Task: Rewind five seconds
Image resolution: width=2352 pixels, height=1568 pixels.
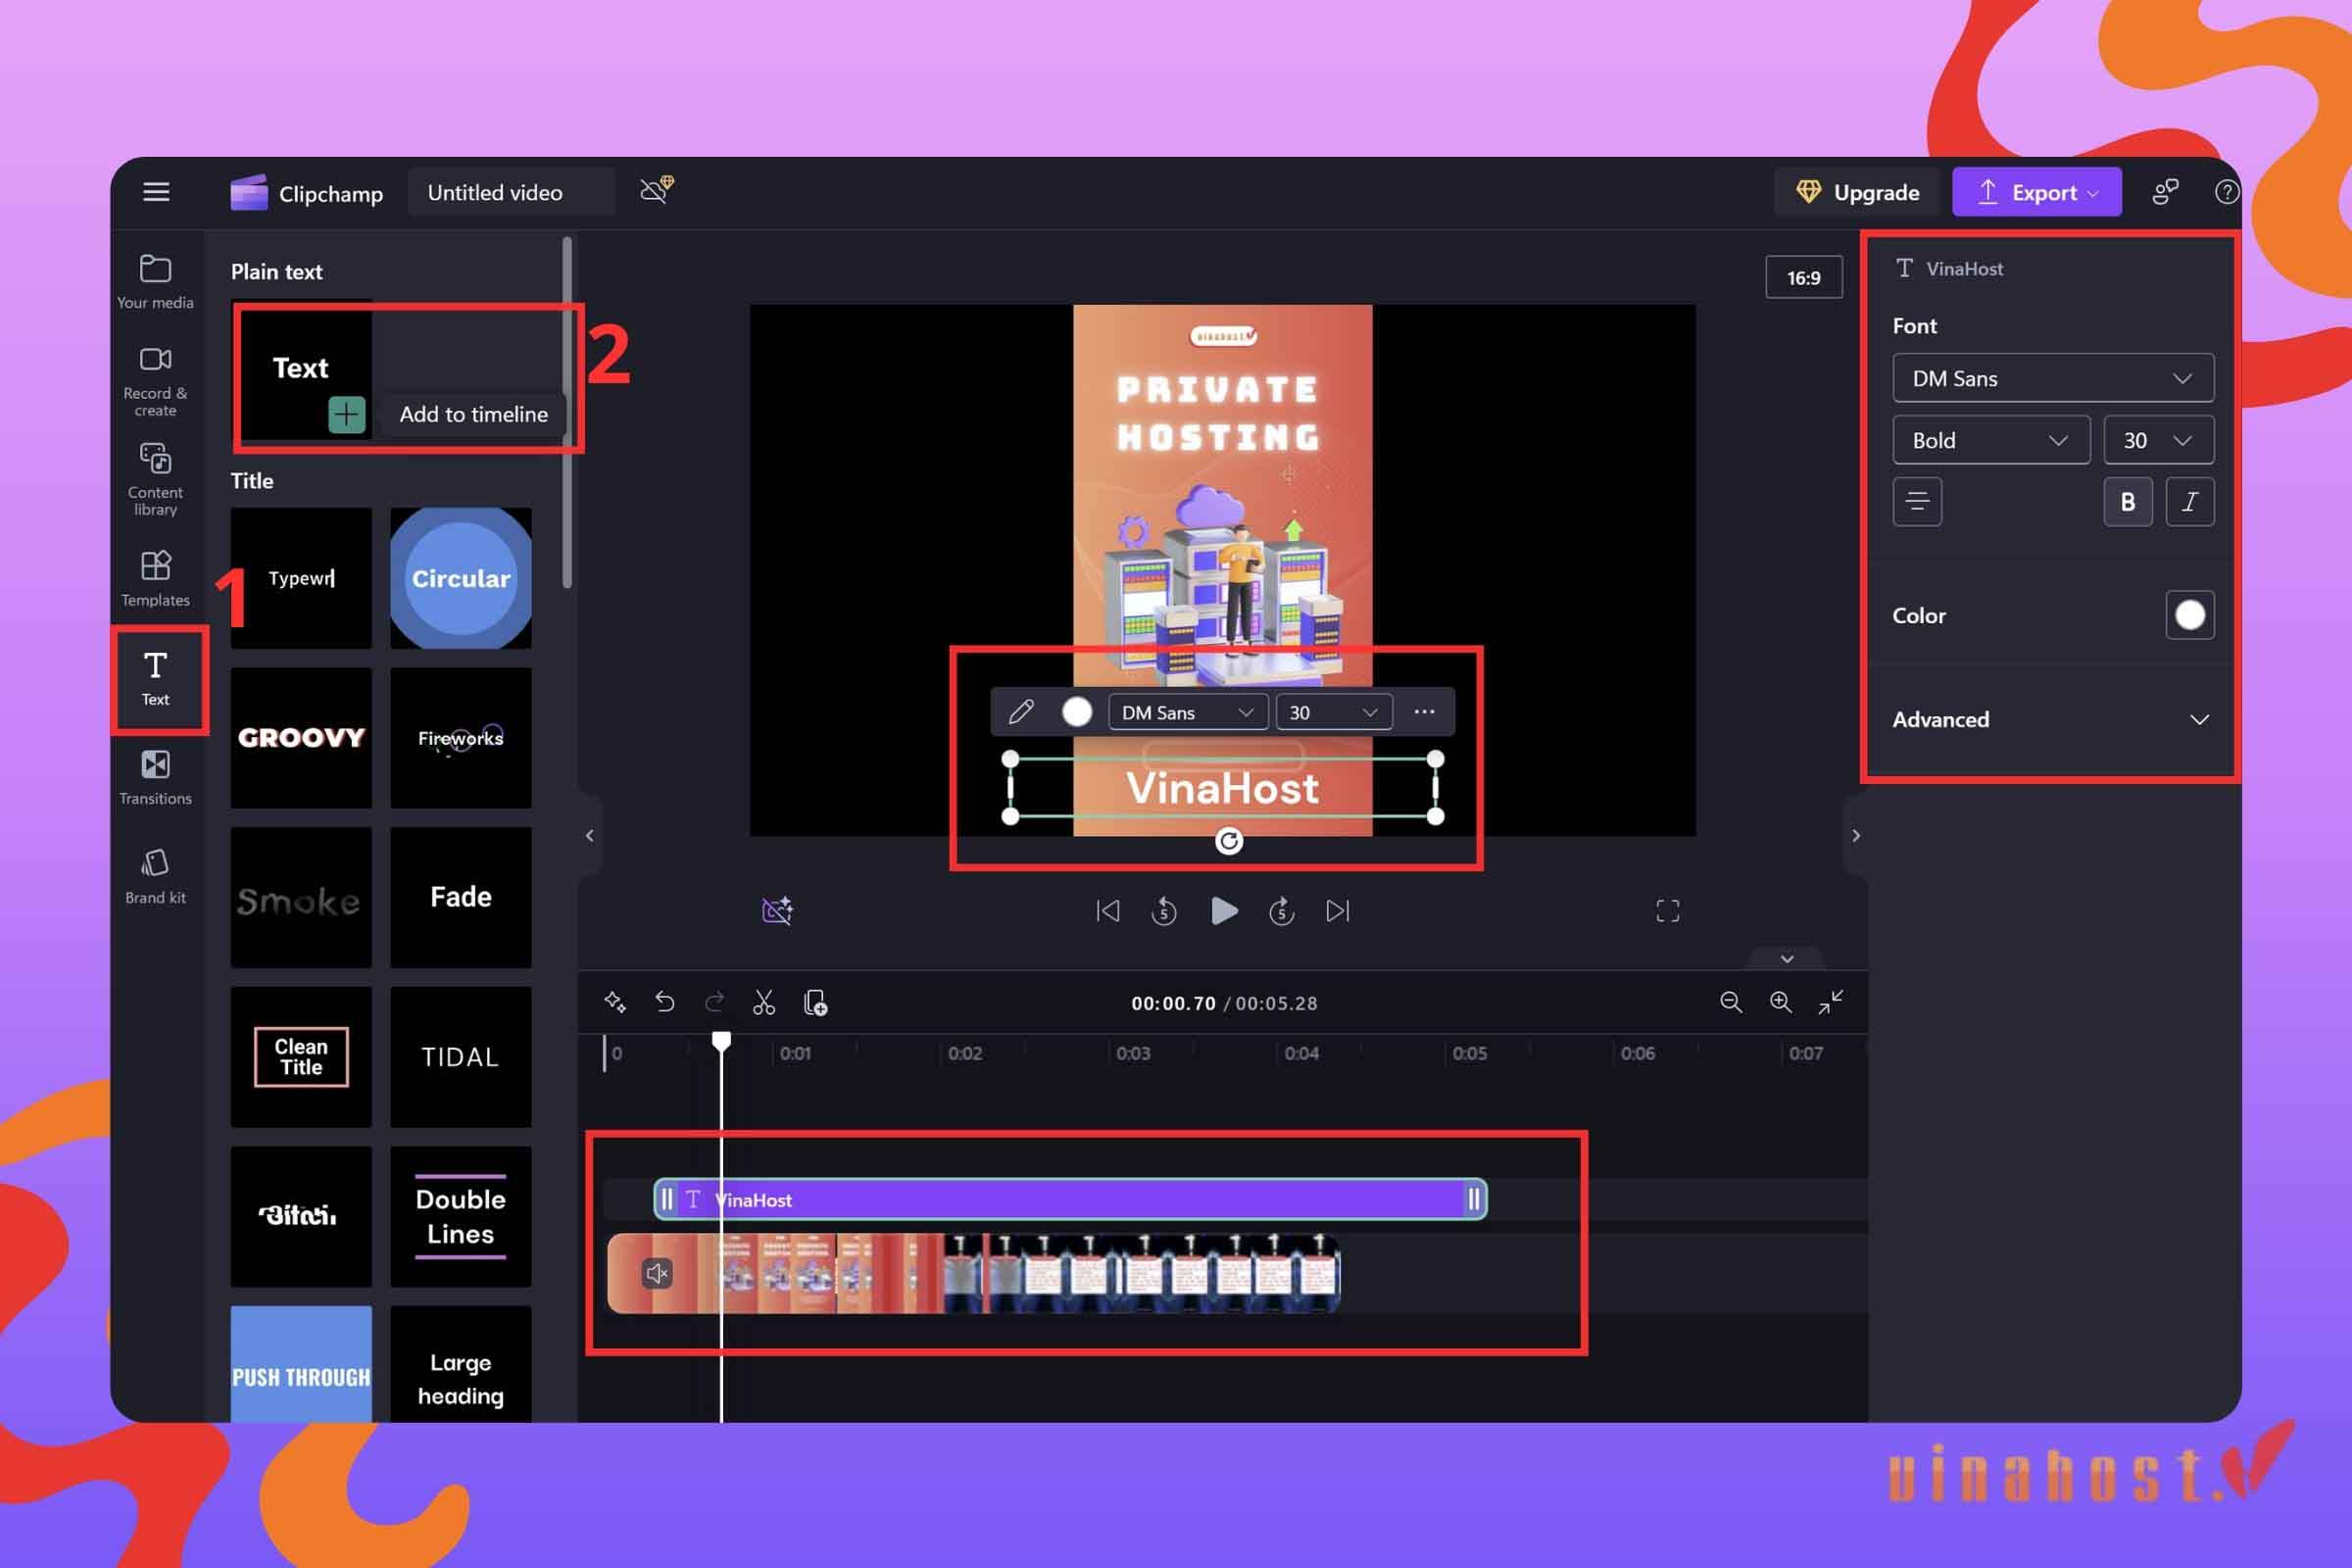Action: [x=1164, y=911]
